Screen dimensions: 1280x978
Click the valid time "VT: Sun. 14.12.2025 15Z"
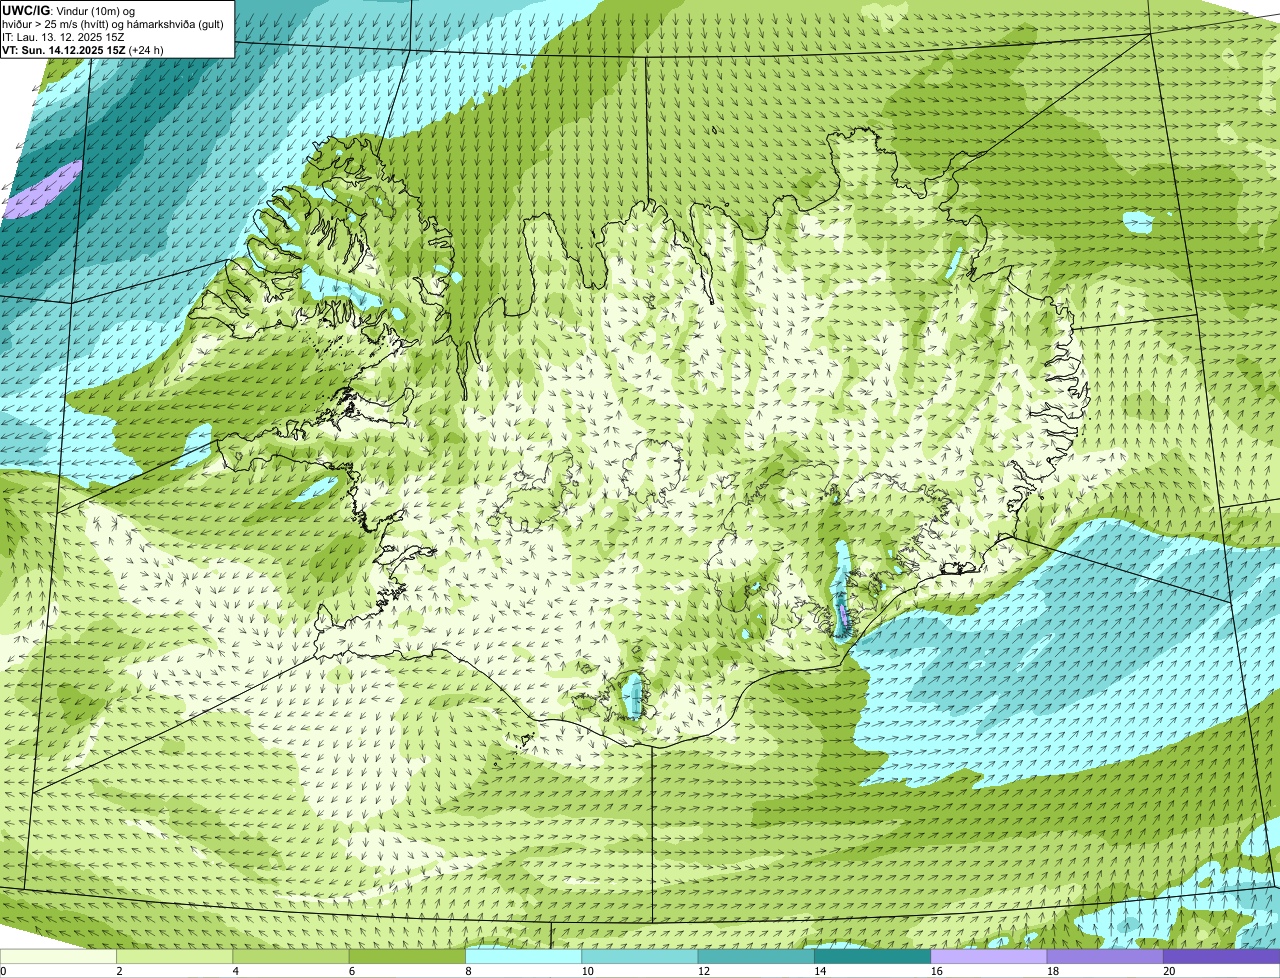(63, 50)
